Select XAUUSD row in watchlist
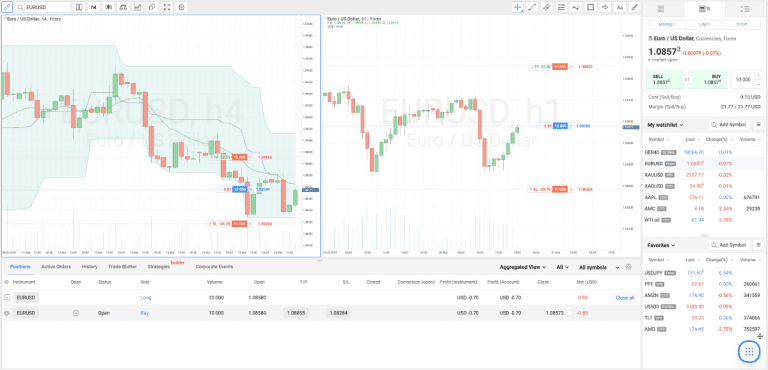The image size is (768, 370). point(704,174)
